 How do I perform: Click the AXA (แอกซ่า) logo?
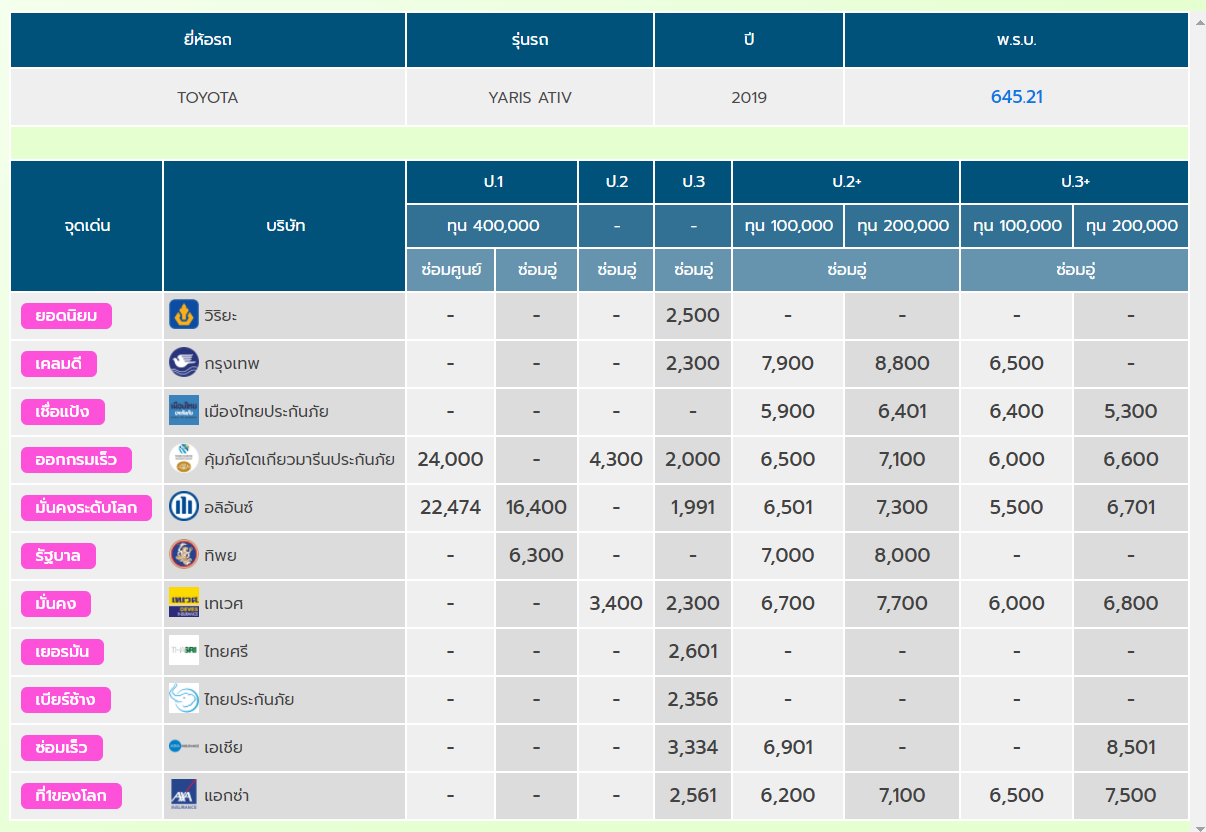click(184, 795)
